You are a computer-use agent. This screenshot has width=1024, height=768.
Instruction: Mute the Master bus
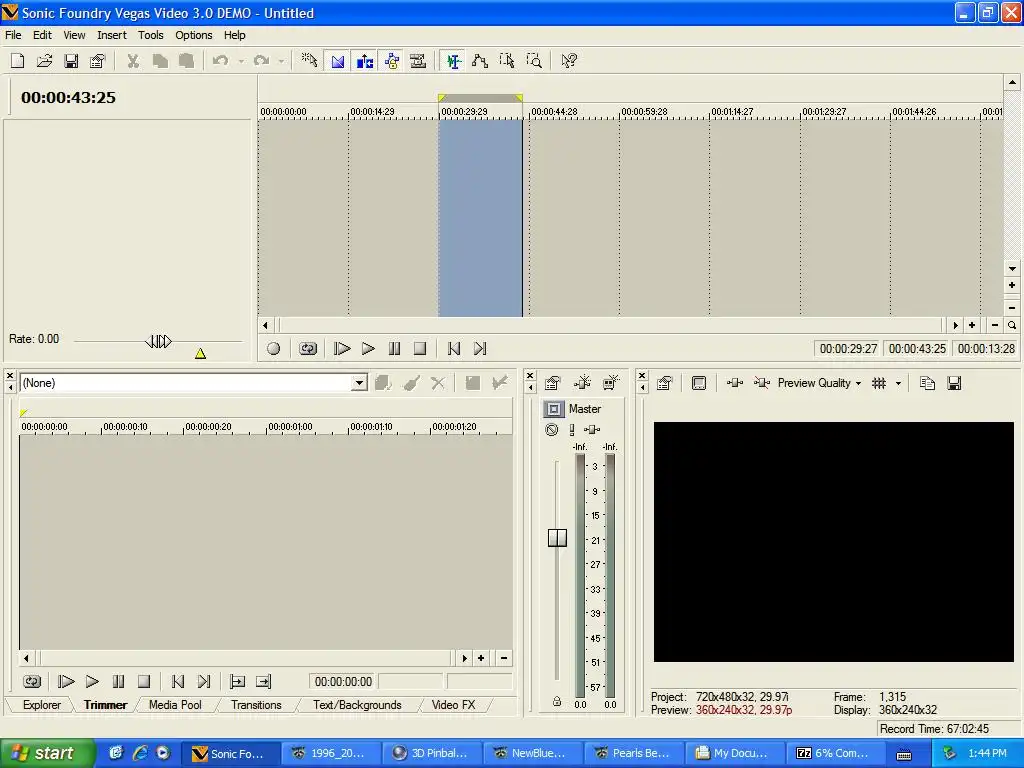552,430
